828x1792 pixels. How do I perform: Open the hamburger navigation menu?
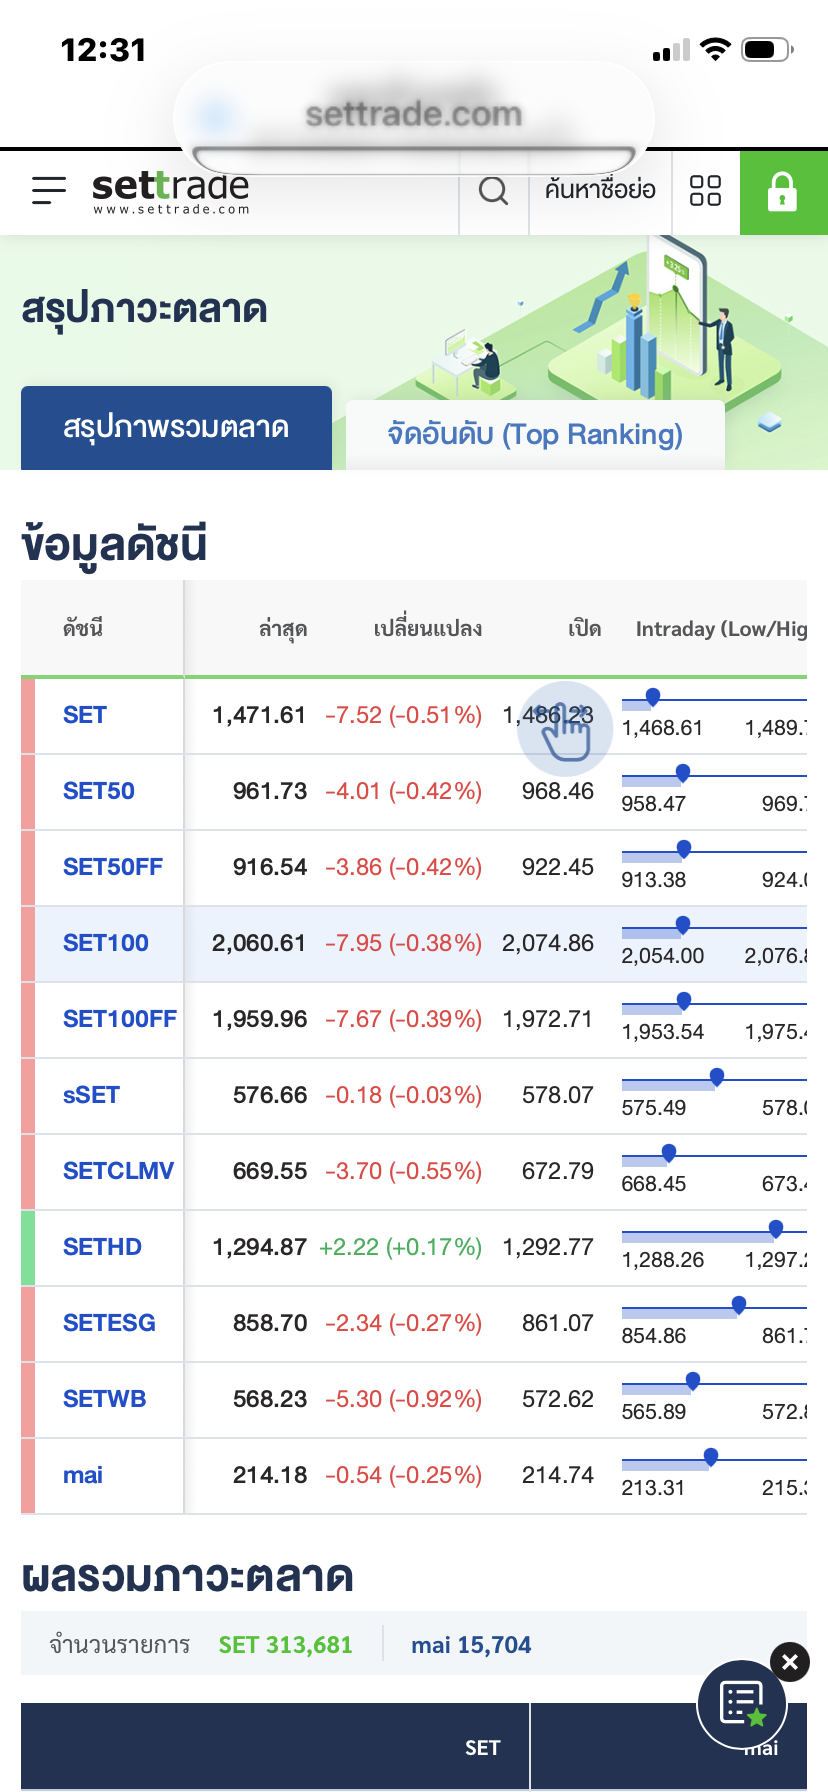click(x=48, y=190)
